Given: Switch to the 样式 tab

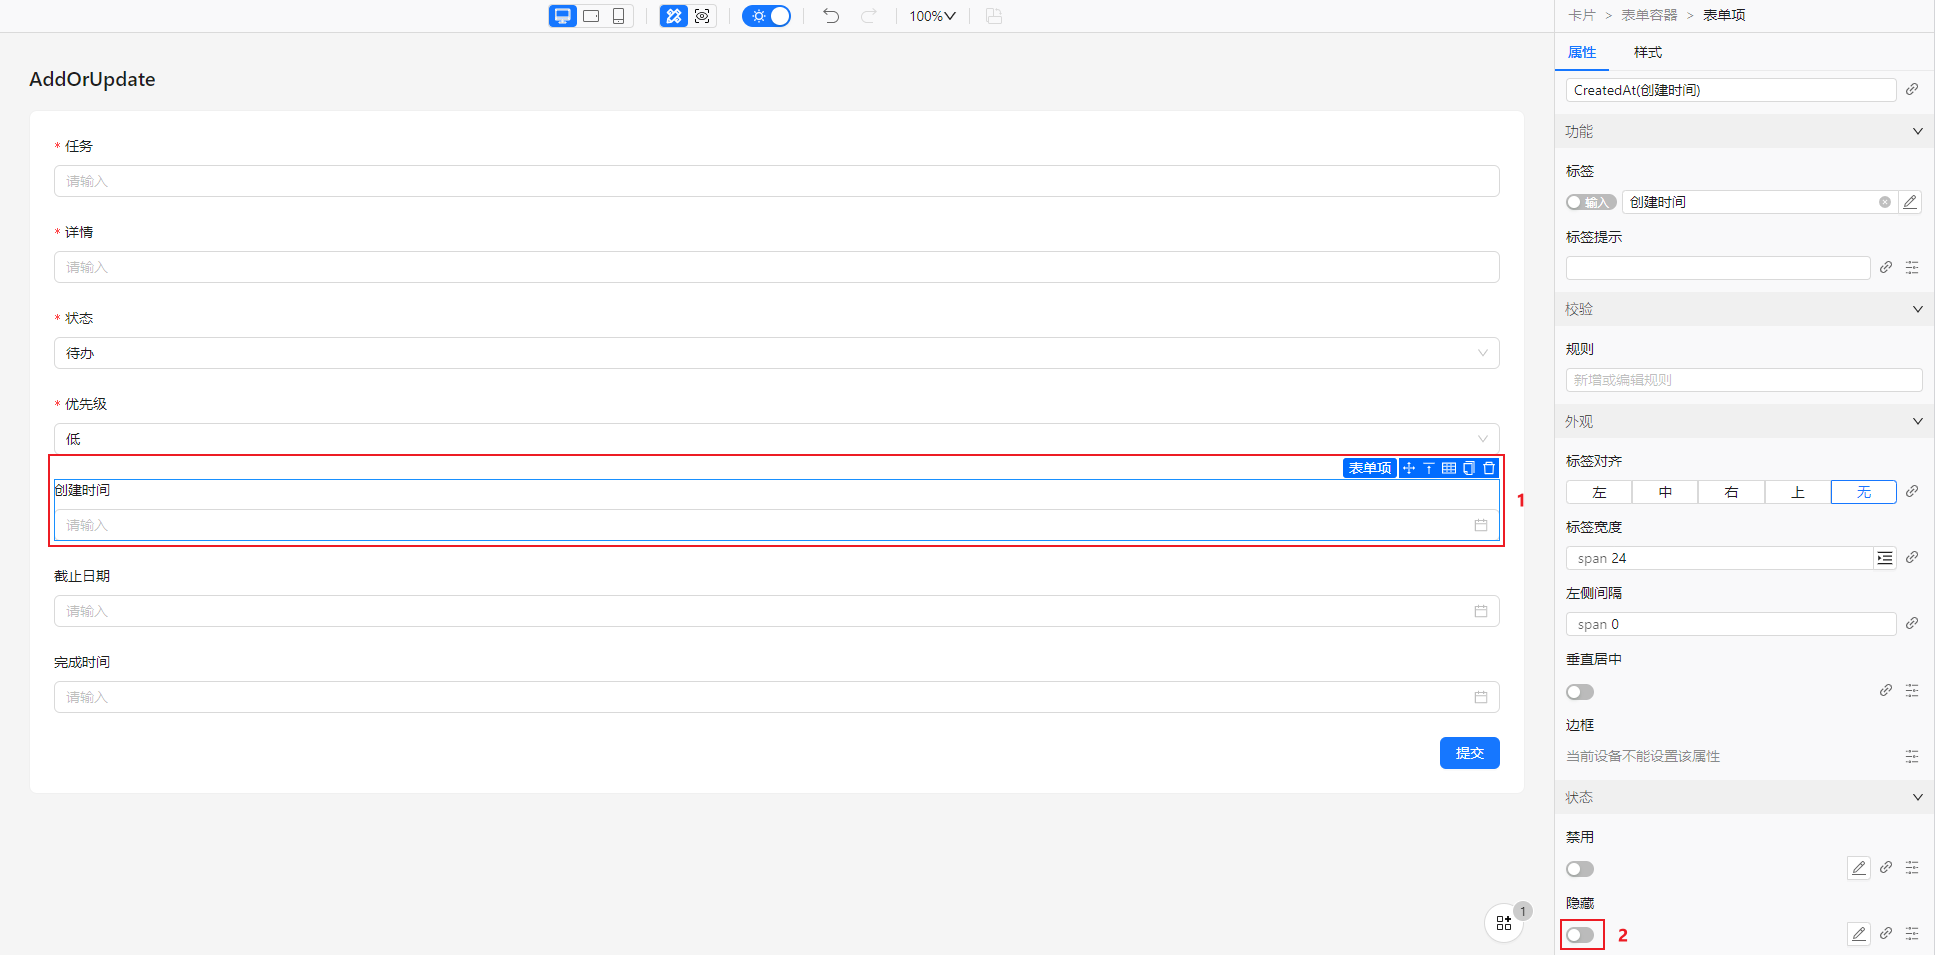Looking at the screenshot, I should (1647, 52).
